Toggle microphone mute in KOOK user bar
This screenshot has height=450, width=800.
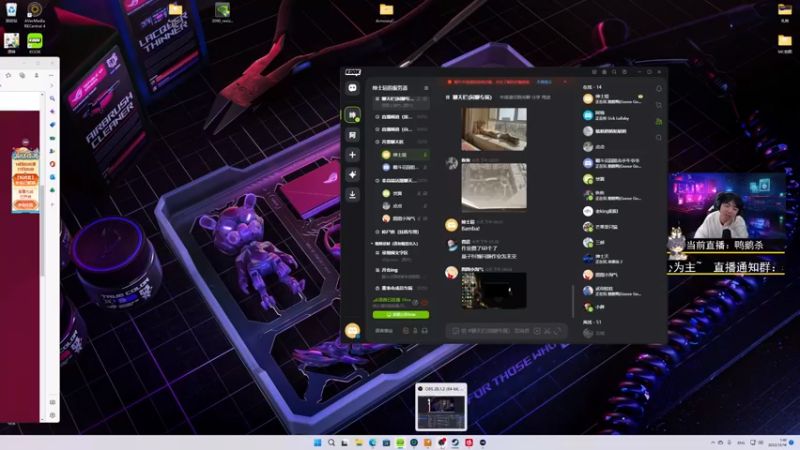point(415,331)
